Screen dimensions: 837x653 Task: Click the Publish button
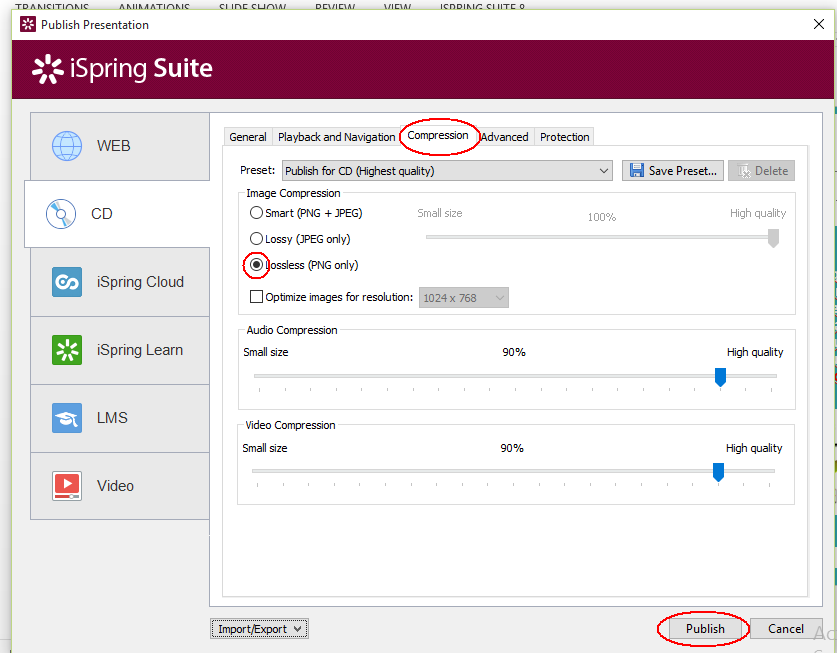[x=705, y=629]
